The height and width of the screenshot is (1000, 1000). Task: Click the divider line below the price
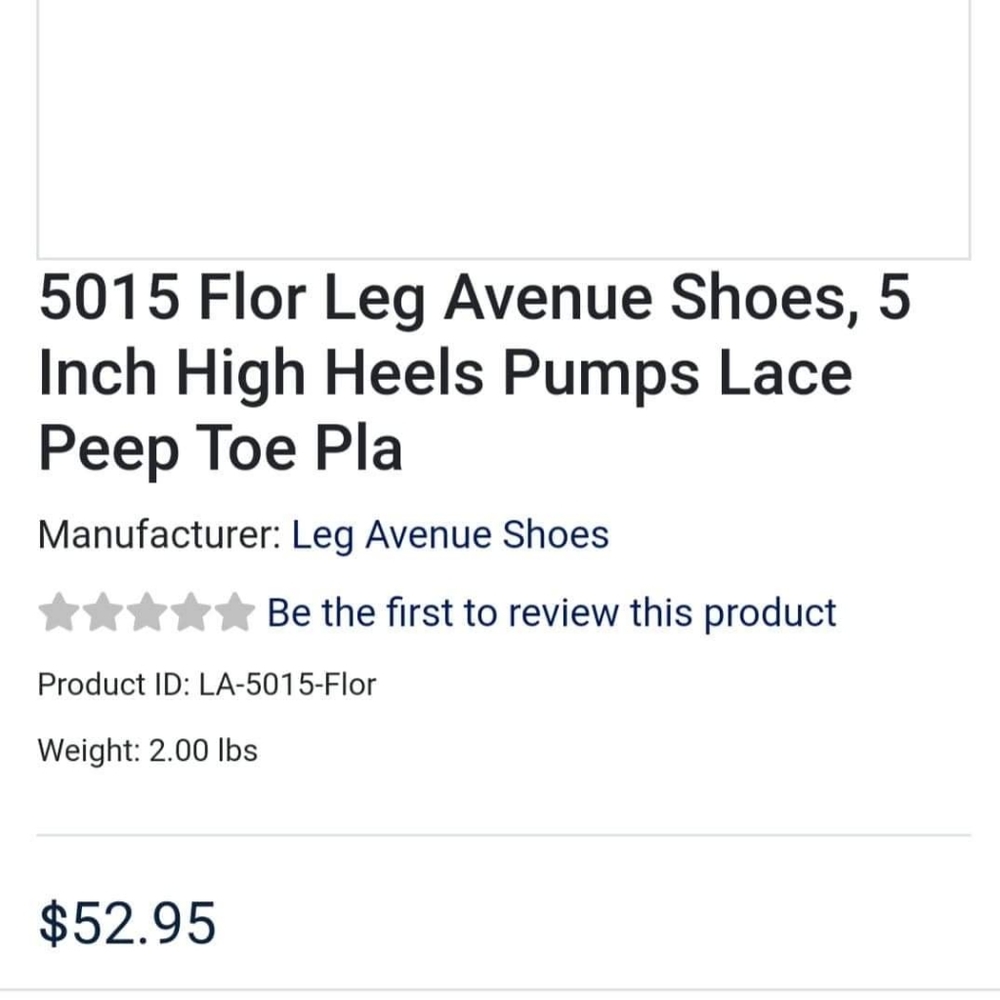[x=503, y=990]
